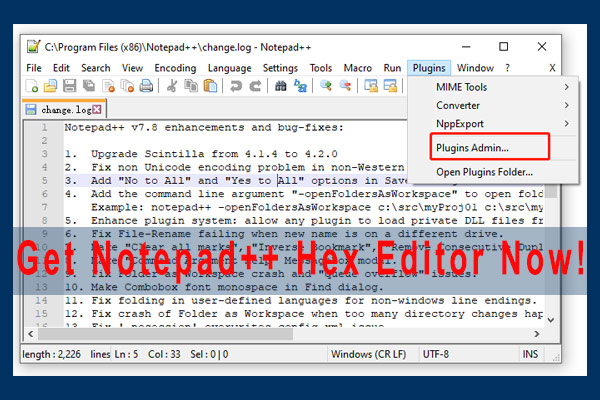Click the blue save-state icon on change.log tab
Screen dimensions: 600x400
point(31,110)
